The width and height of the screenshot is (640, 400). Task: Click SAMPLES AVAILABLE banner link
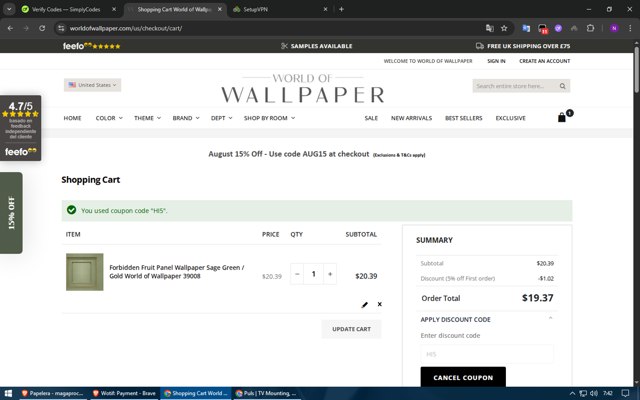317,46
